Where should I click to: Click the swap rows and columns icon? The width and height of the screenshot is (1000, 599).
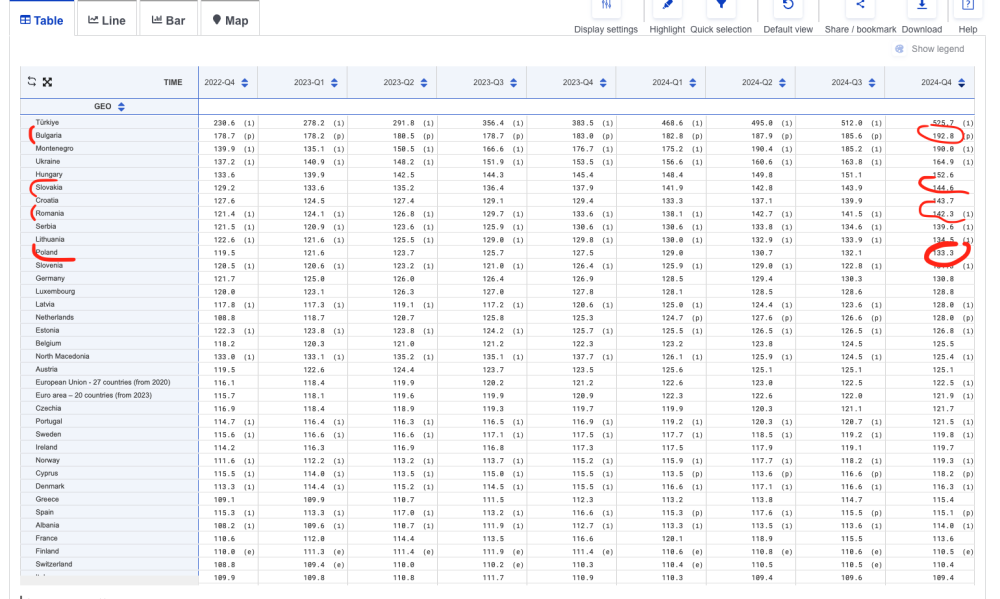32,82
